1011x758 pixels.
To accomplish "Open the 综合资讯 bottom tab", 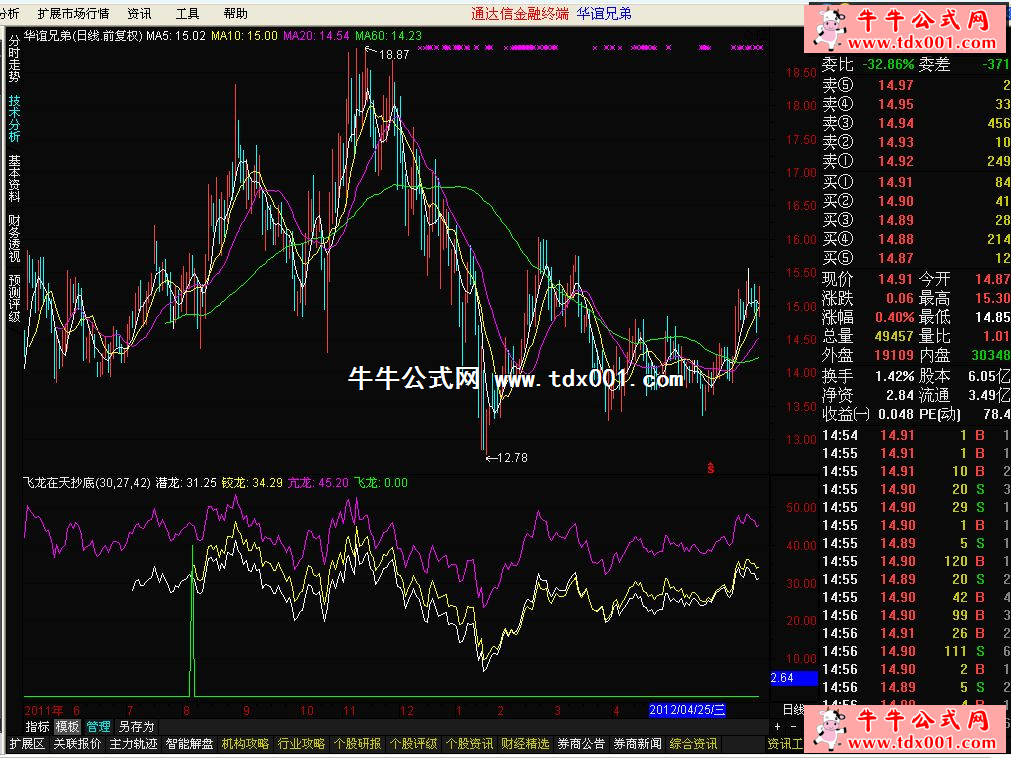I will pos(694,744).
